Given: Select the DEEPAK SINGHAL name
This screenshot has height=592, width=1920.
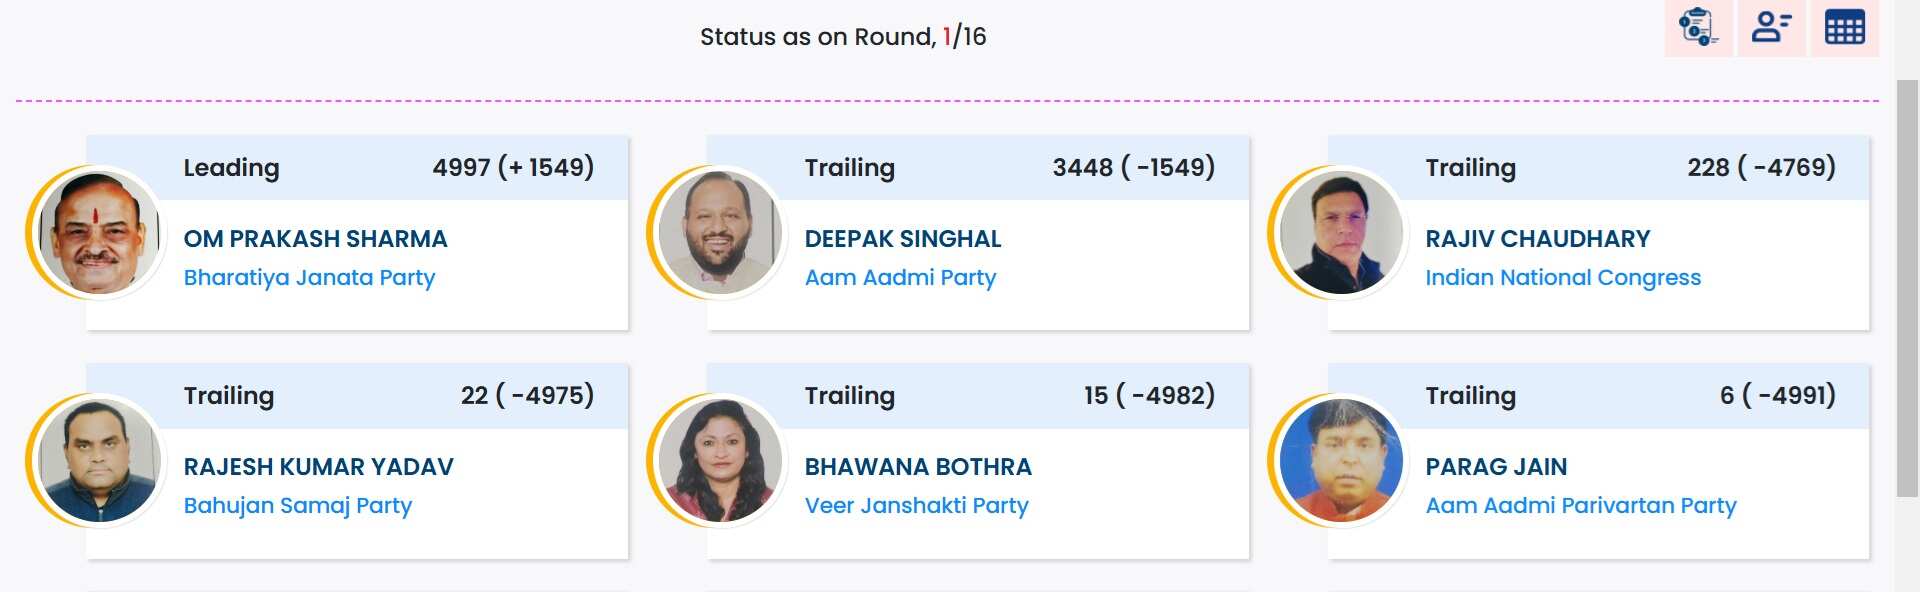Looking at the screenshot, I should (902, 239).
